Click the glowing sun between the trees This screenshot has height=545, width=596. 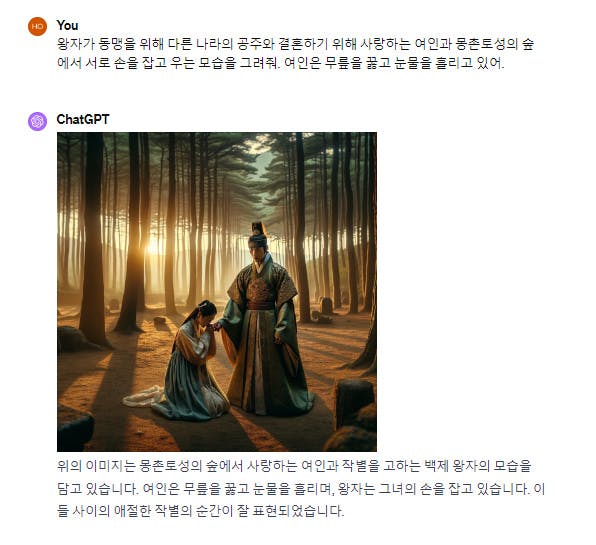coord(155,246)
